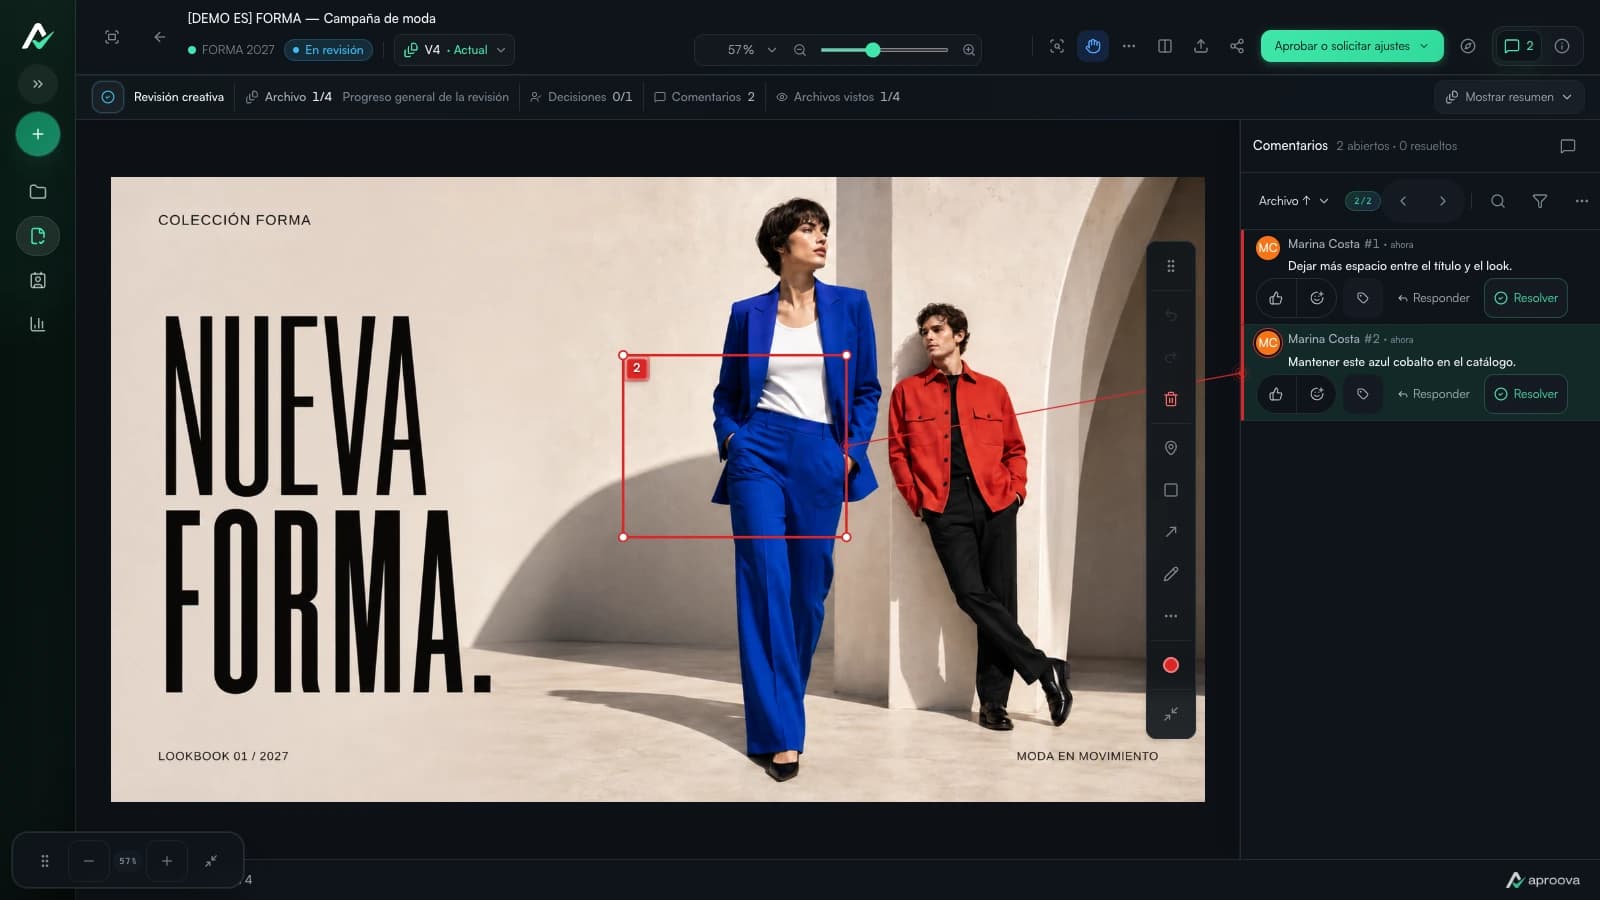Click the upload/export icon

(1201, 46)
